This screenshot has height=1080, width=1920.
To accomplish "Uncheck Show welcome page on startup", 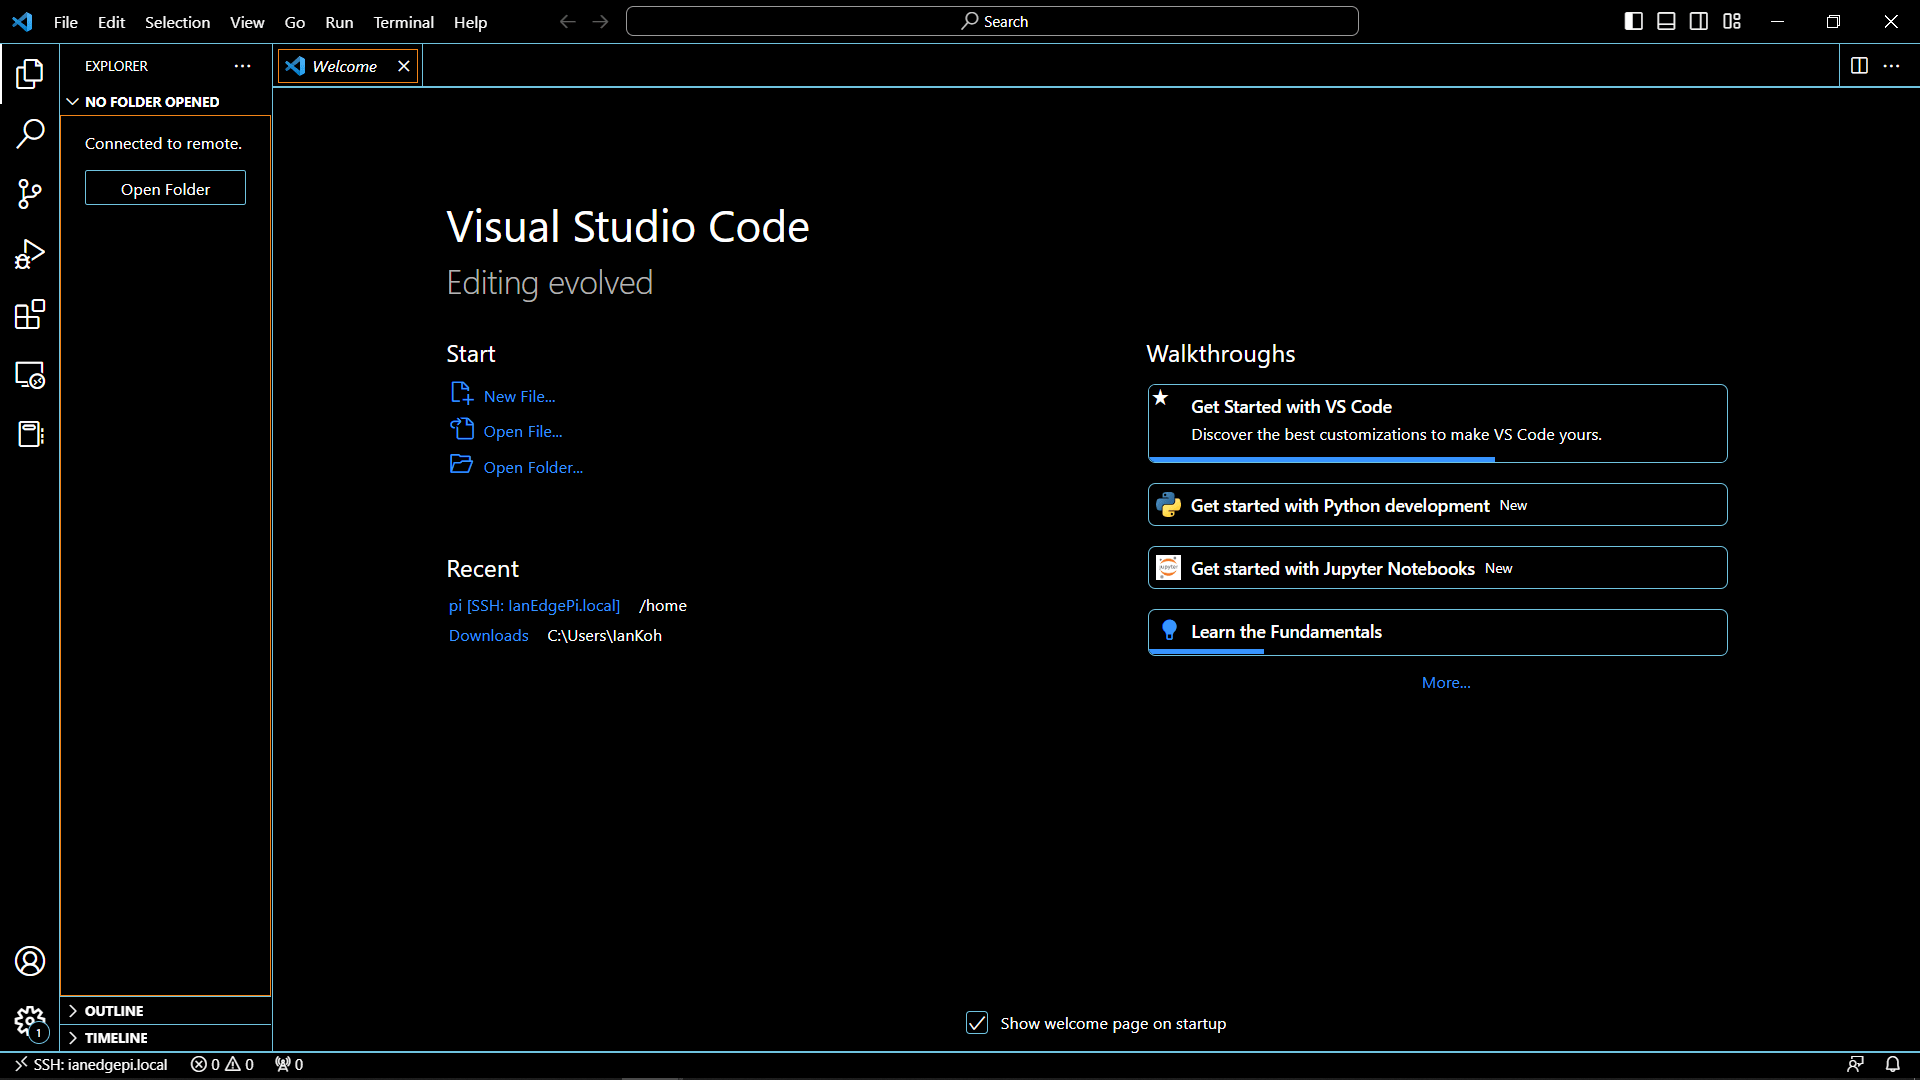I will (977, 1023).
